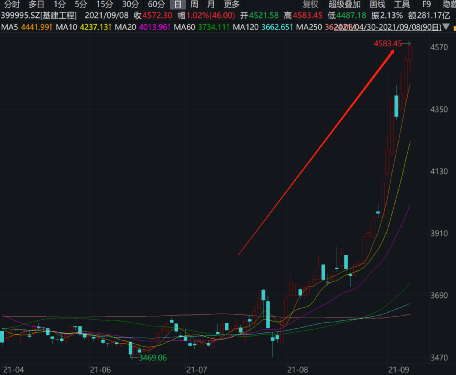Select the 多日 multi-day tab
Viewport: 456px width, 375px height.
37,4
